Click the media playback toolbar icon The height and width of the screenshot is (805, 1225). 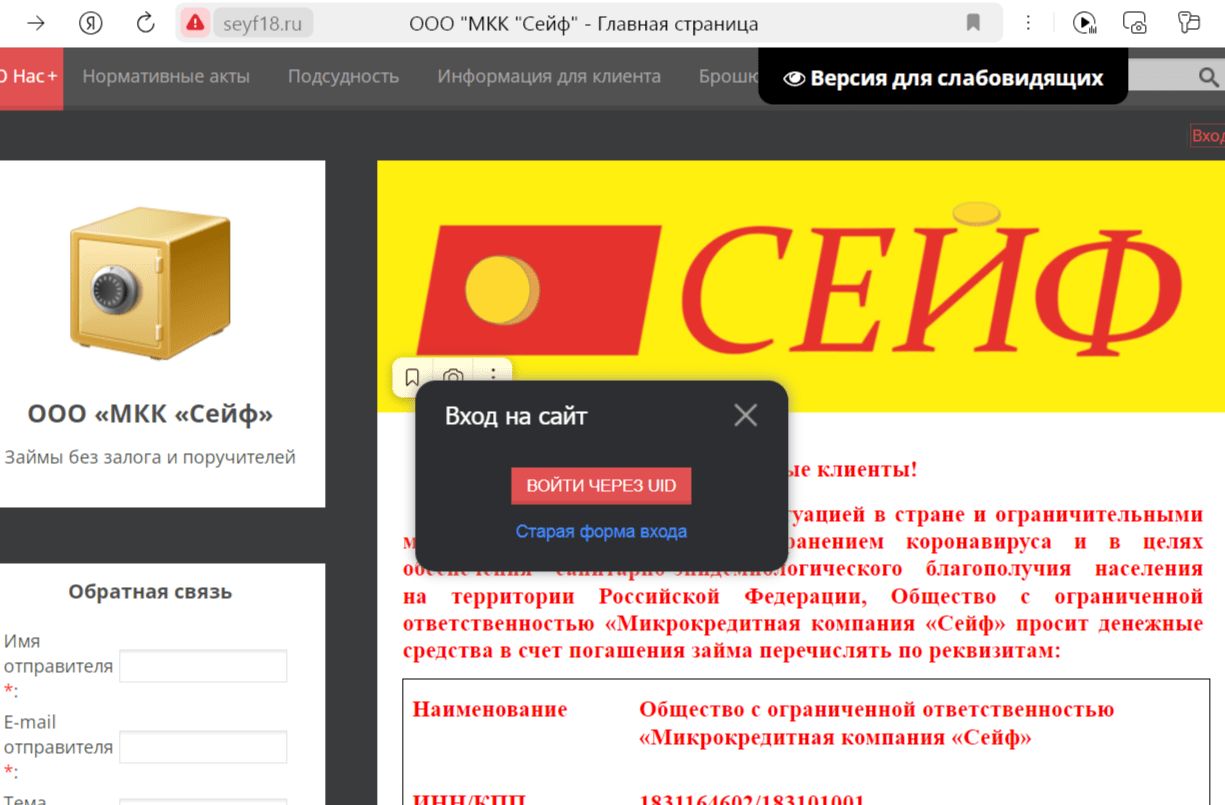tap(1084, 23)
